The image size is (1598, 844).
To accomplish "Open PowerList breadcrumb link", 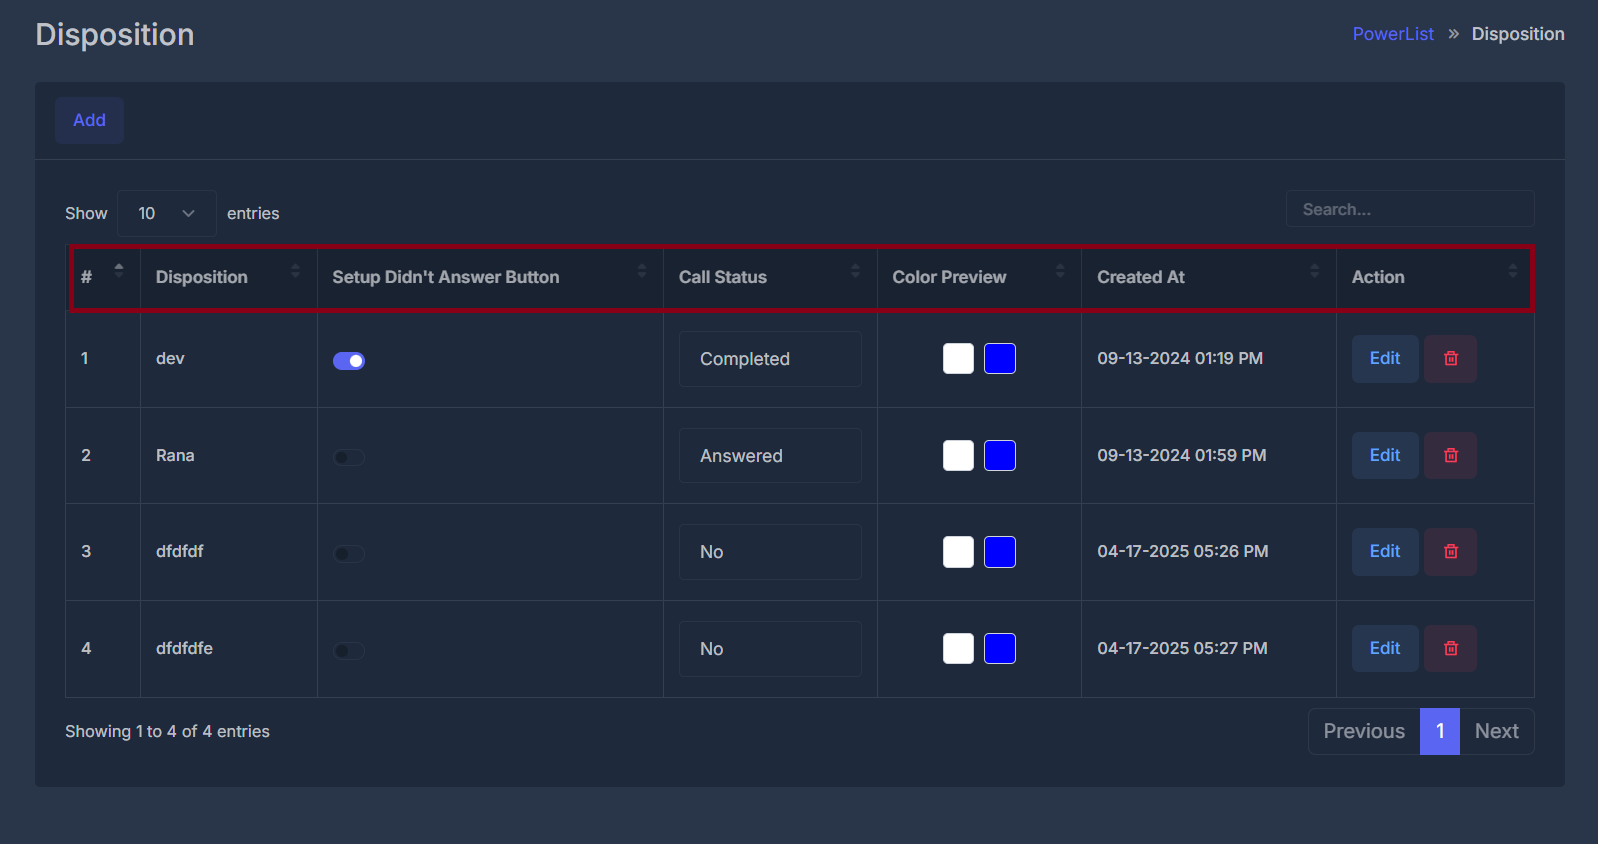I will click(x=1393, y=34).
